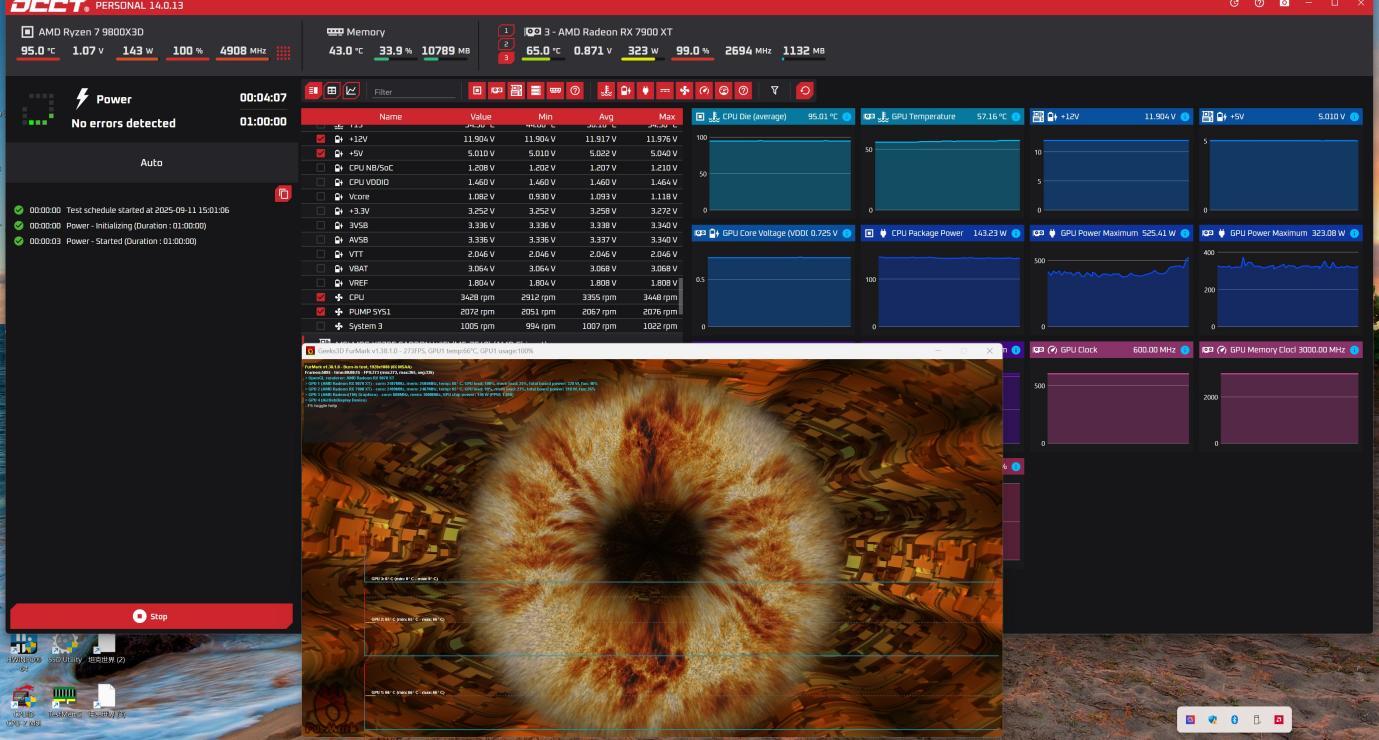Open the SSD Utility desktop shortcut

click(65, 648)
